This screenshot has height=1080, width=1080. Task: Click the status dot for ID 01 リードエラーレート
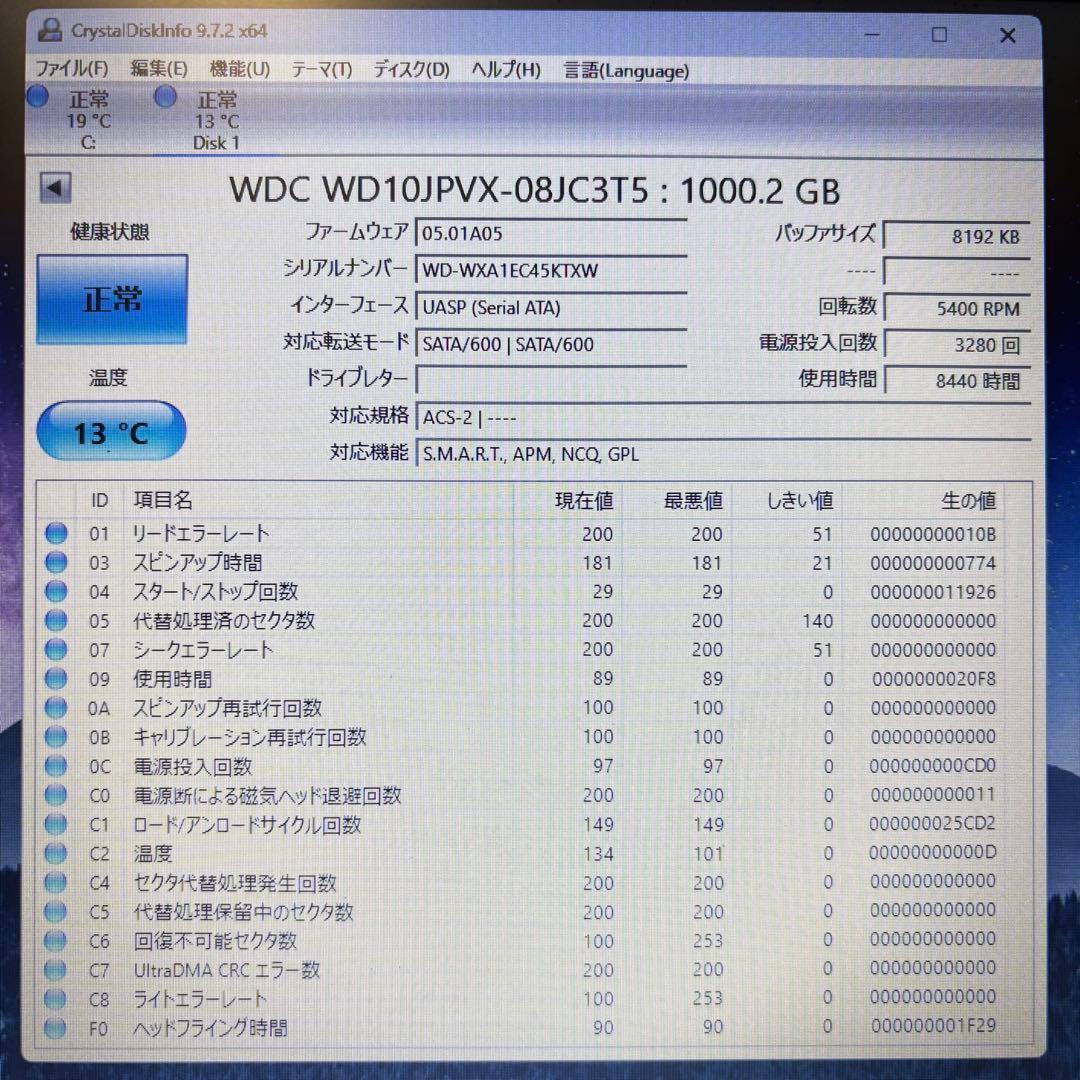coord(56,533)
